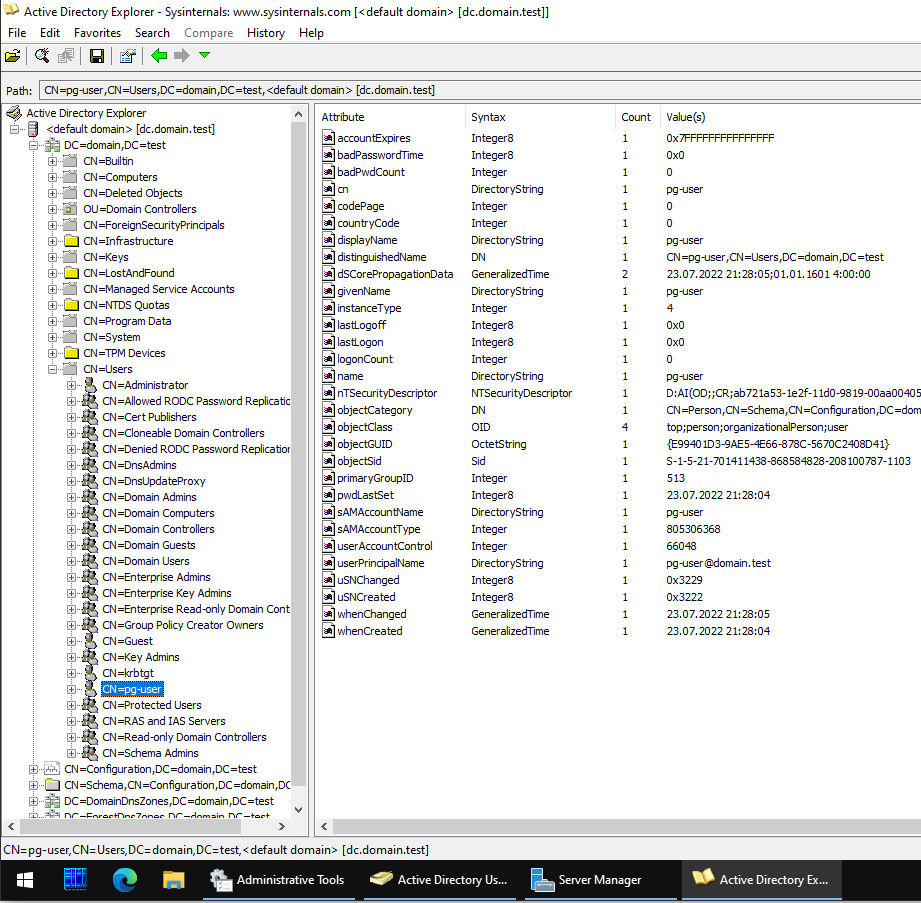Click the Save snapshot floppy icon
Screen dimensions: 921x903
click(97, 56)
